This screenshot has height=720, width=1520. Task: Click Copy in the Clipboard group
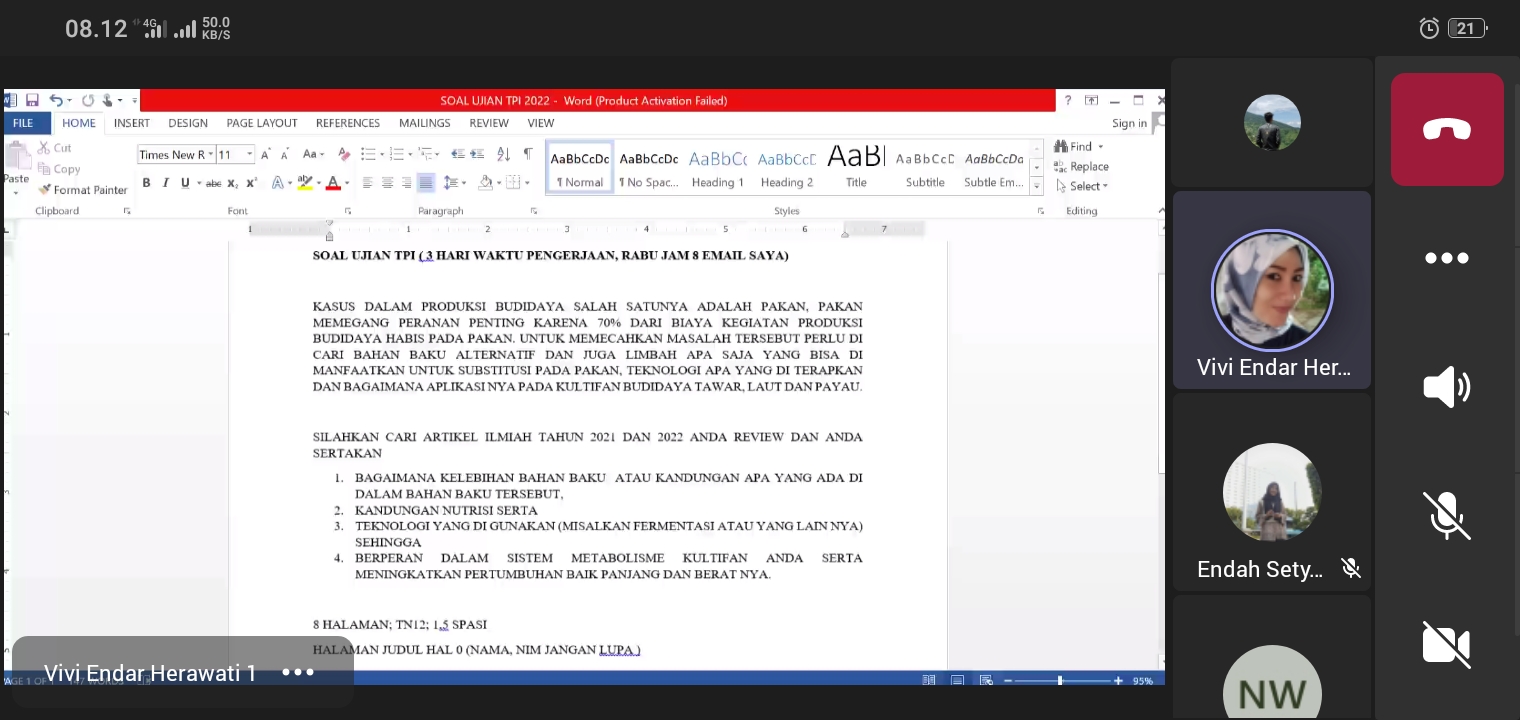click(60, 169)
